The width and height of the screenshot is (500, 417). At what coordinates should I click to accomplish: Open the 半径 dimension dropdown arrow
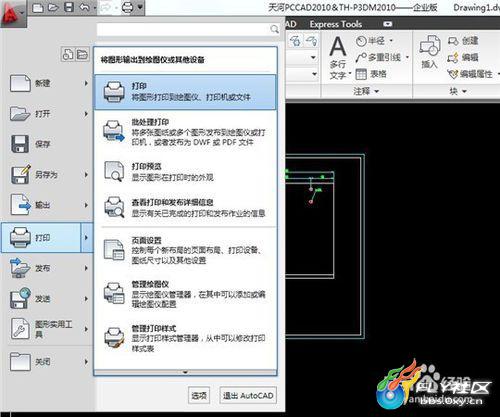(391, 41)
